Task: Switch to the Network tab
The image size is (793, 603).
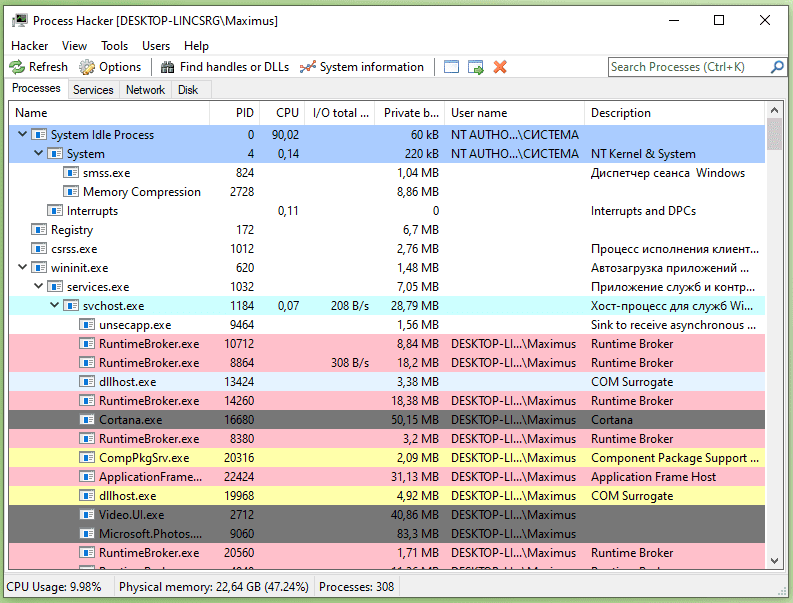Action: coord(145,90)
